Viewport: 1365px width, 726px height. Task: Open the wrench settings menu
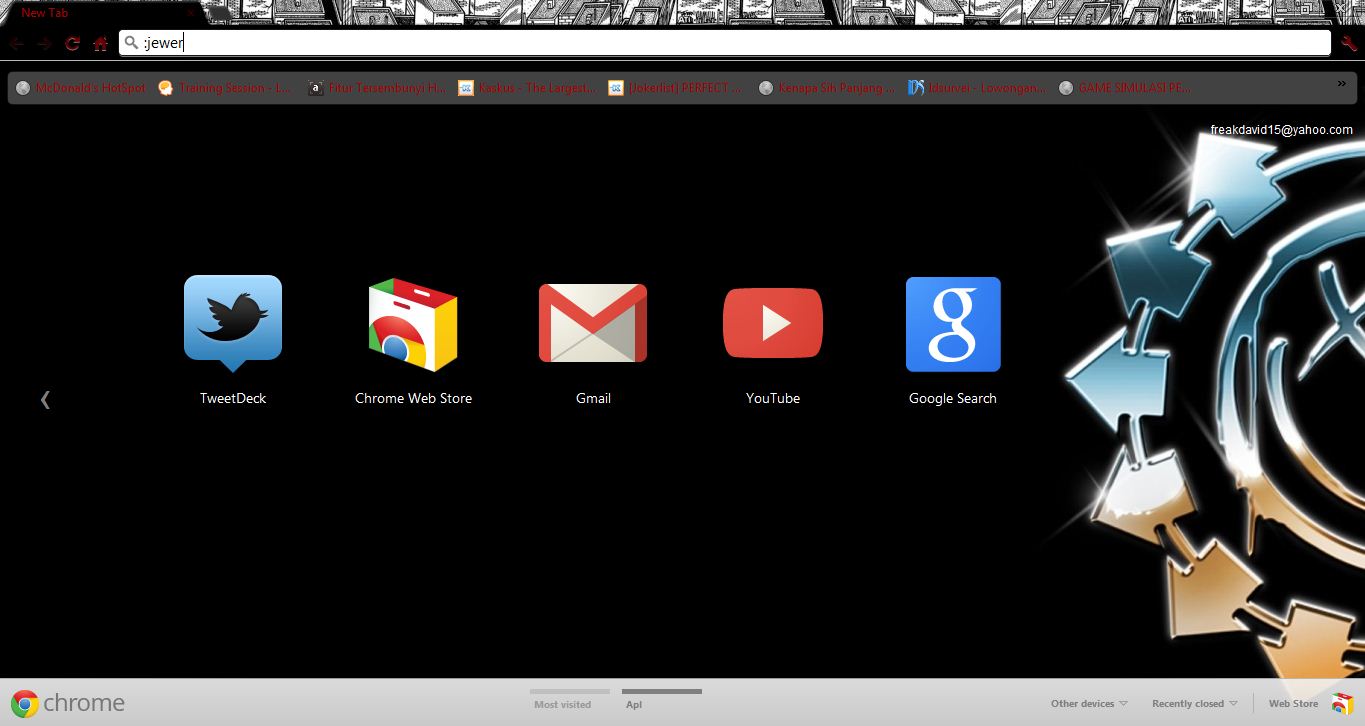pyautogui.click(x=1349, y=43)
